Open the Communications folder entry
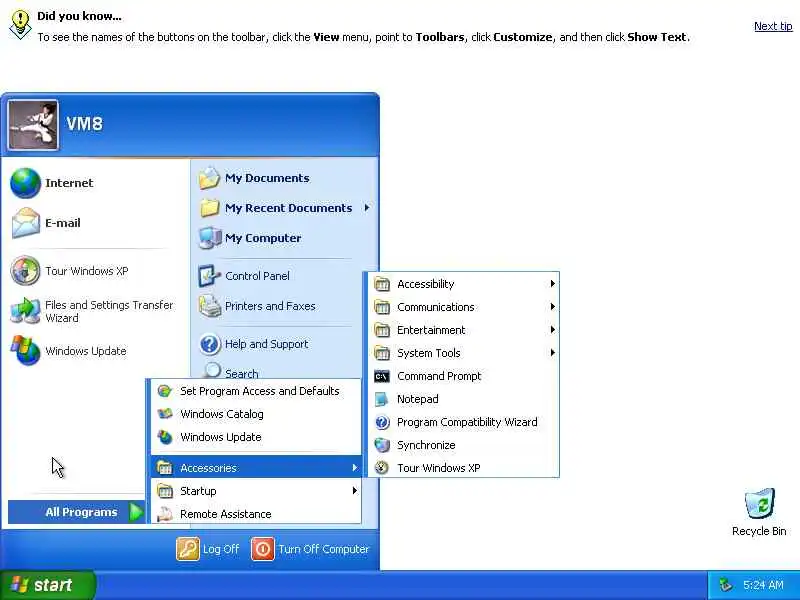 463,307
